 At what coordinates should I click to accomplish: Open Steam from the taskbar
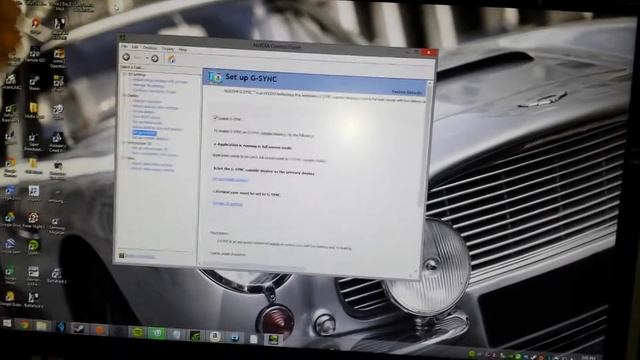coord(78,329)
